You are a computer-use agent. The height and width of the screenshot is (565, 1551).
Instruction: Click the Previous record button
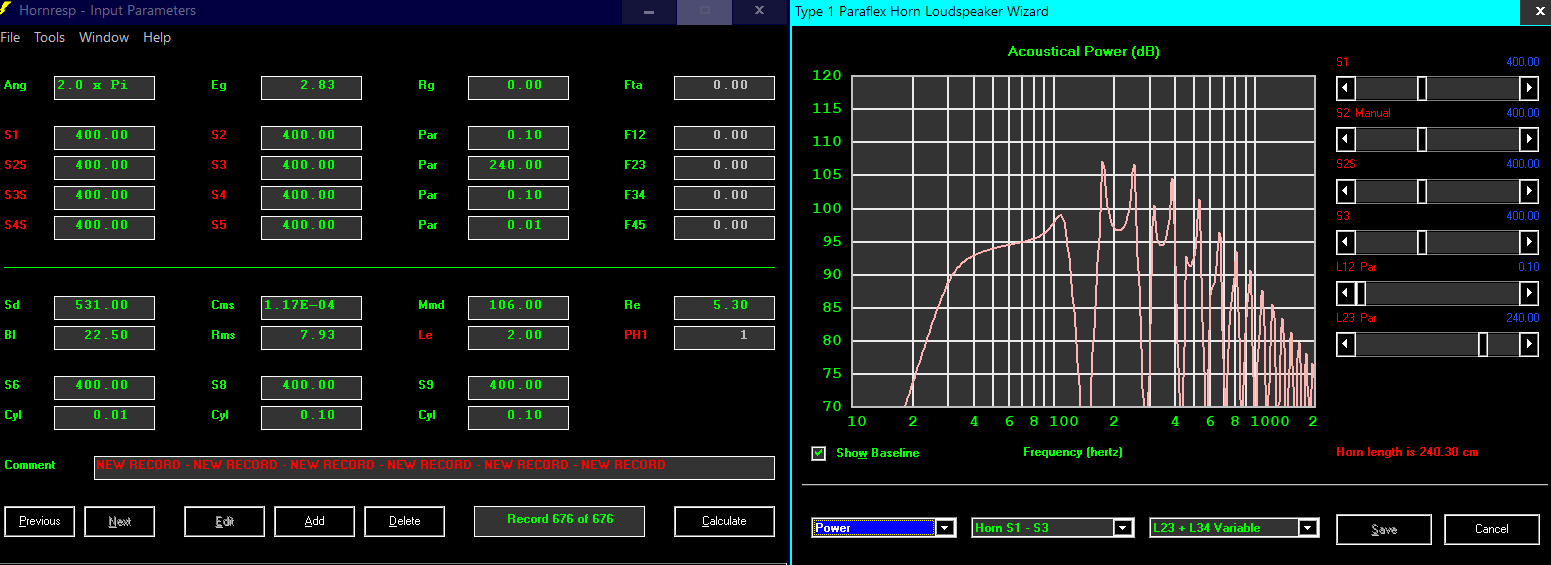point(40,521)
